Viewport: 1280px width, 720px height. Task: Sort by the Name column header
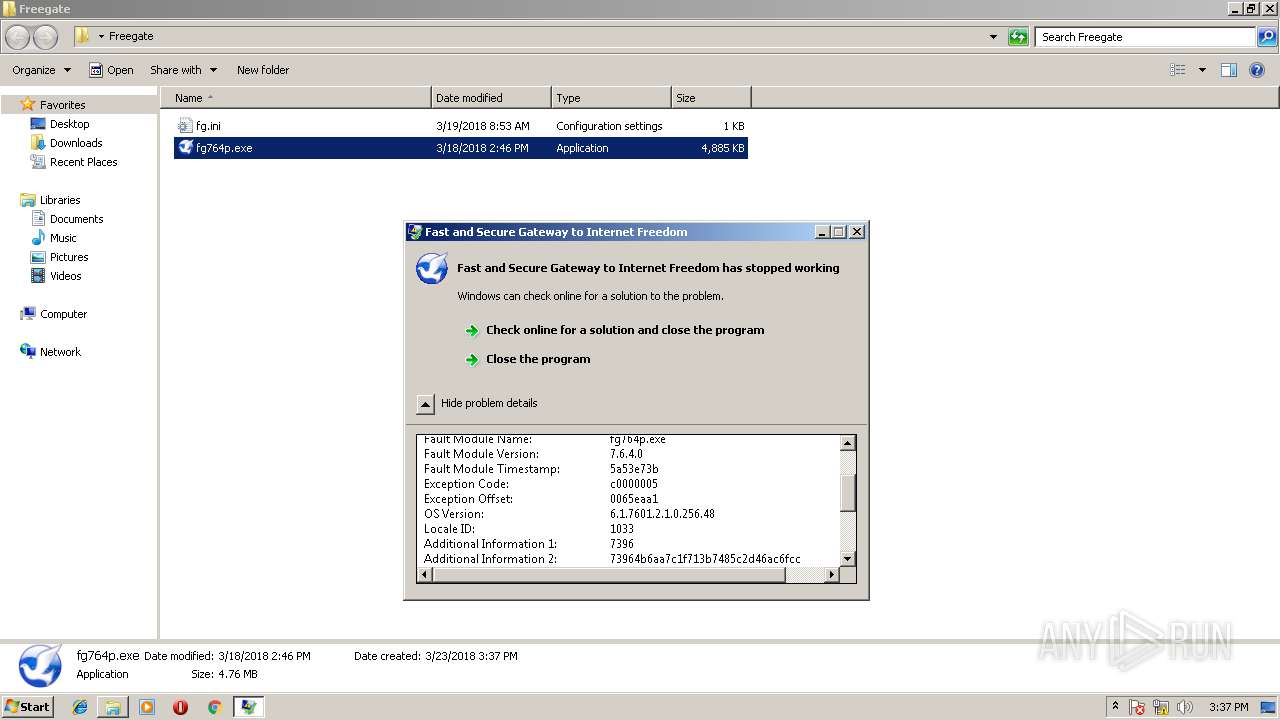tap(296, 98)
